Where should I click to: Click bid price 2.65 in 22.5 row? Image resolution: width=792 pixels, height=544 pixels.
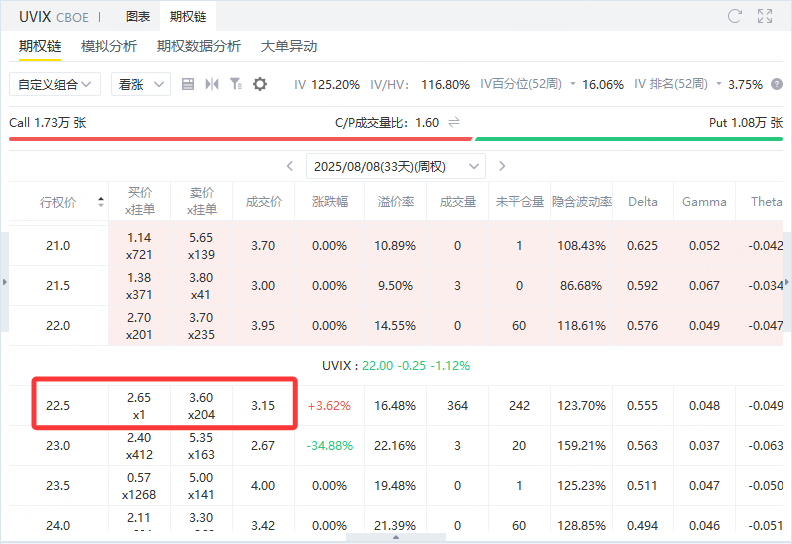click(x=139, y=398)
